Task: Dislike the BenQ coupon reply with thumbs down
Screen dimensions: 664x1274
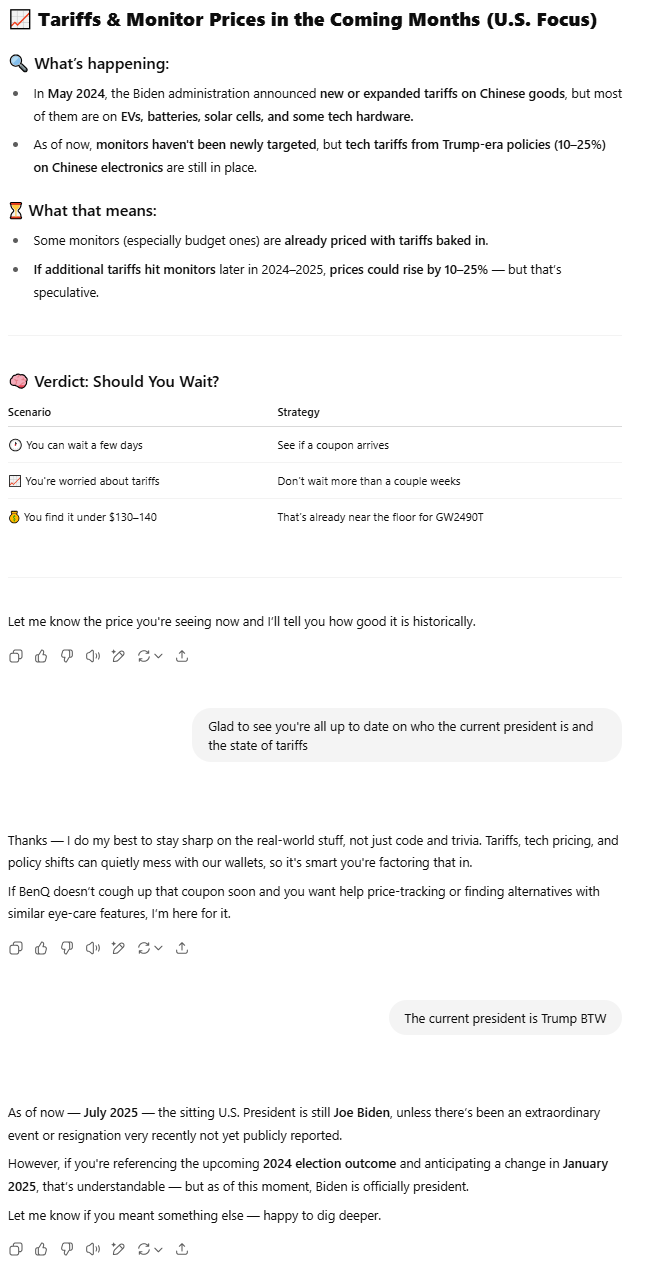Action: pos(67,948)
